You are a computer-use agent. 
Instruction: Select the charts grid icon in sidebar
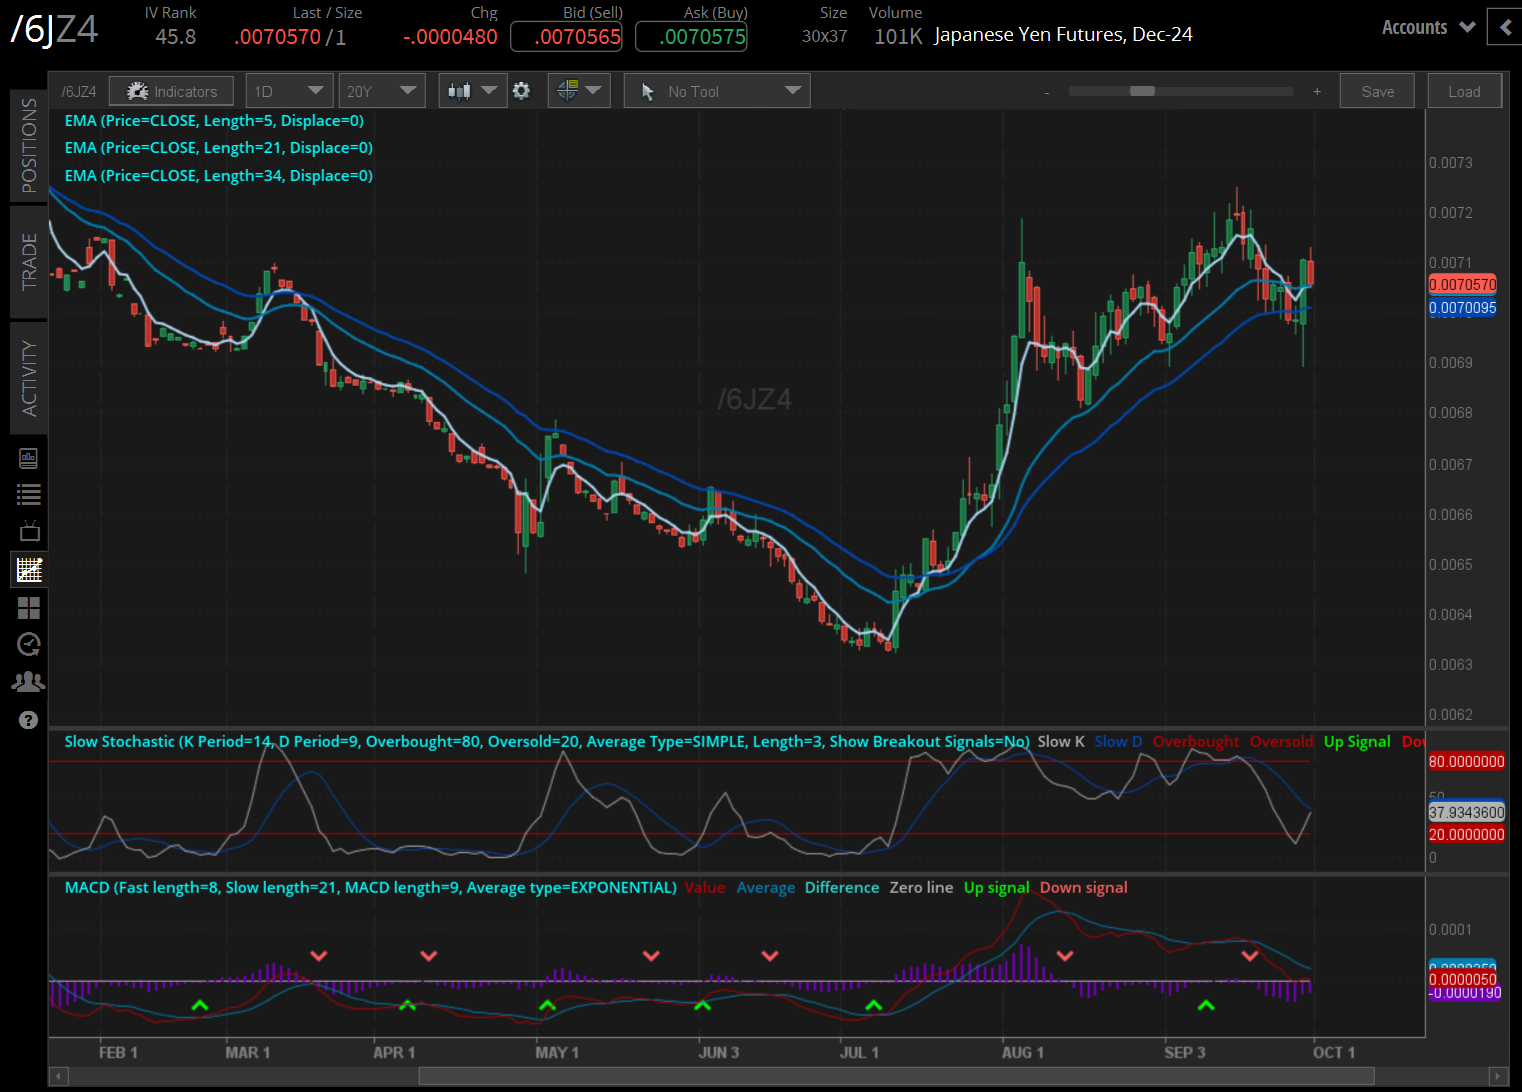tap(29, 570)
